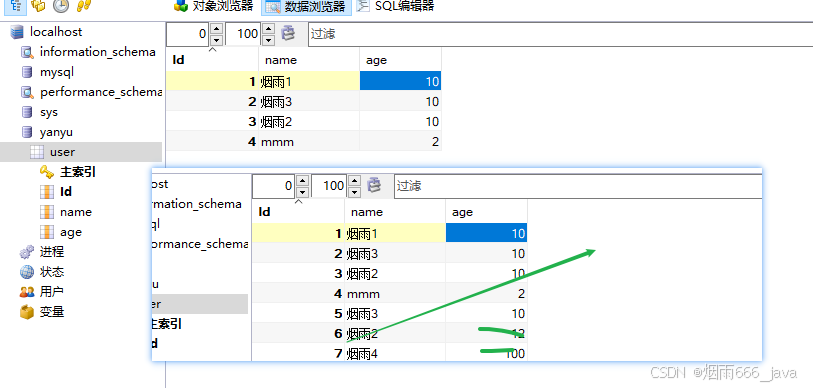Click the localhost server icon
Screen dimensions: 813x388
pos(17,32)
